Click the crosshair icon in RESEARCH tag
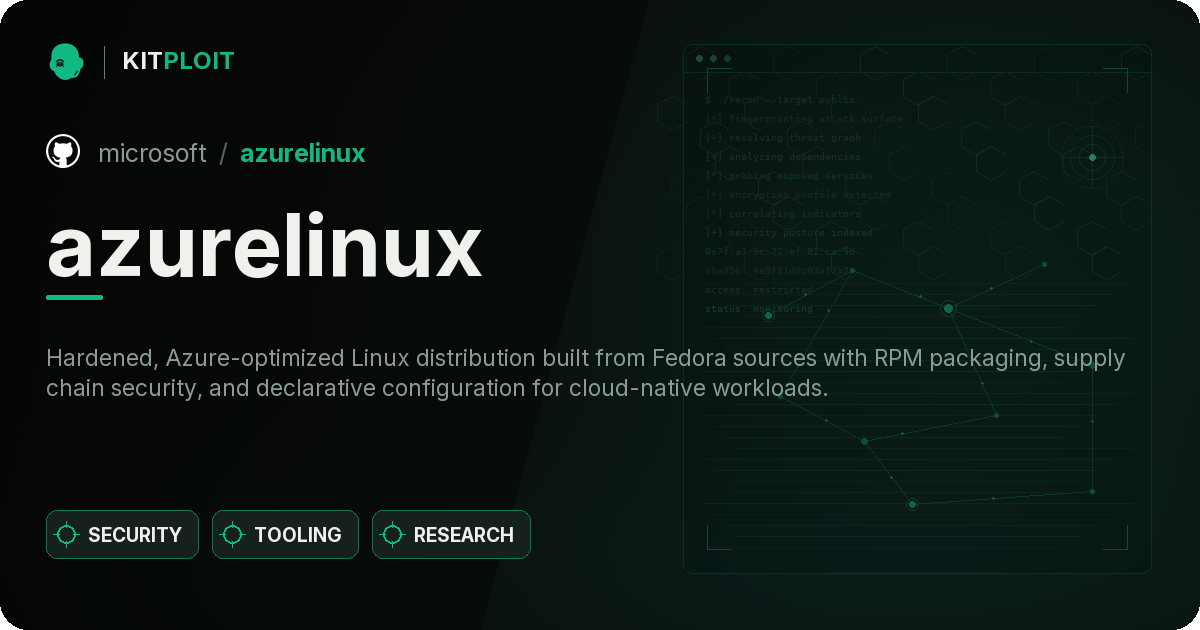 pos(393,535)
